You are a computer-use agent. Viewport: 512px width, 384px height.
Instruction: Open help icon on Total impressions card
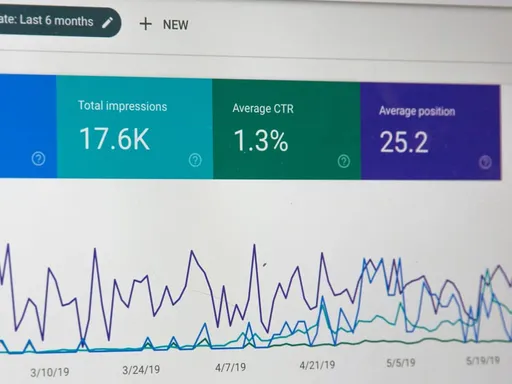195,160
